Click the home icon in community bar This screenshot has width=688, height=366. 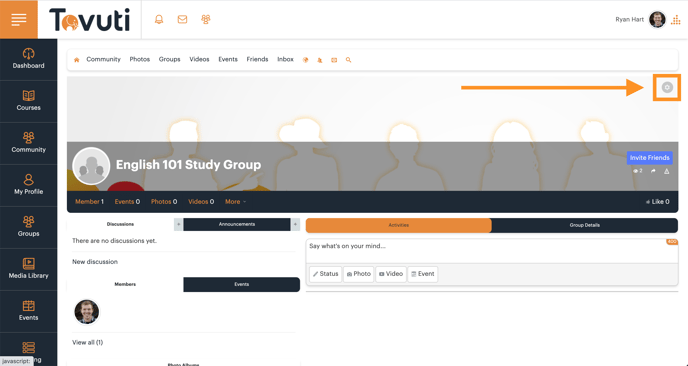(x=77, y=60)
